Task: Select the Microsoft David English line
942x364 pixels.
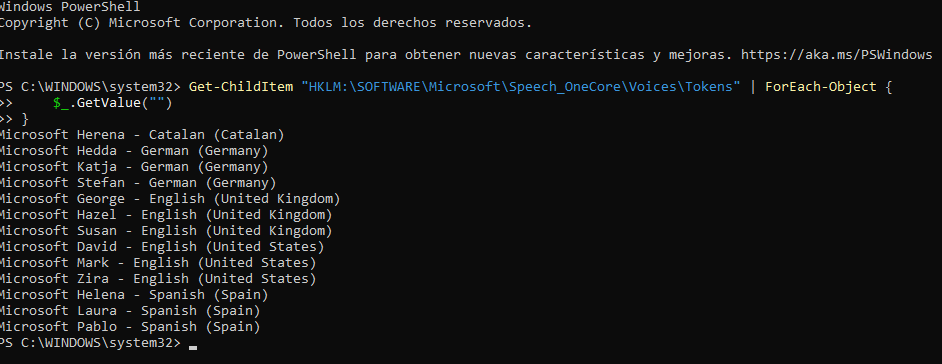Action: (x=162, y=247)
